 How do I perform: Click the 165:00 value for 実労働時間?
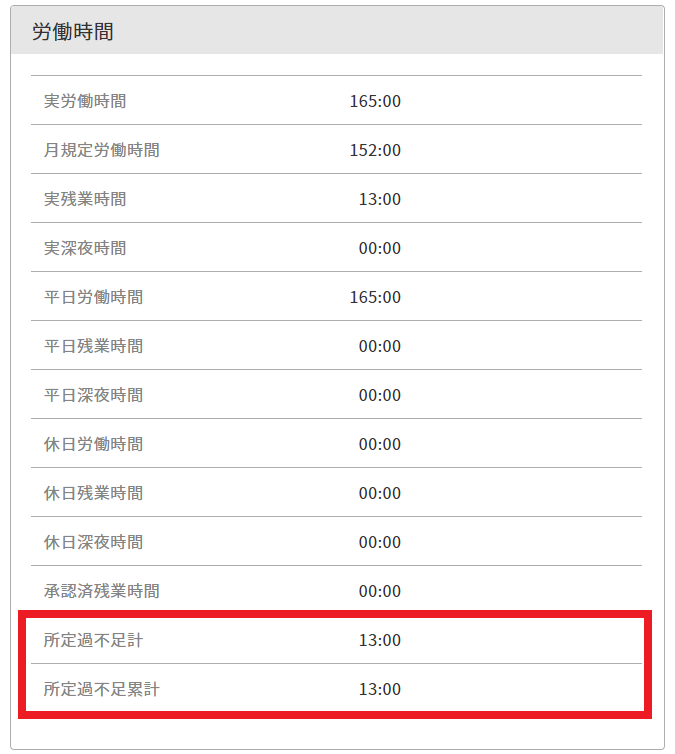(x=375, y=101)
